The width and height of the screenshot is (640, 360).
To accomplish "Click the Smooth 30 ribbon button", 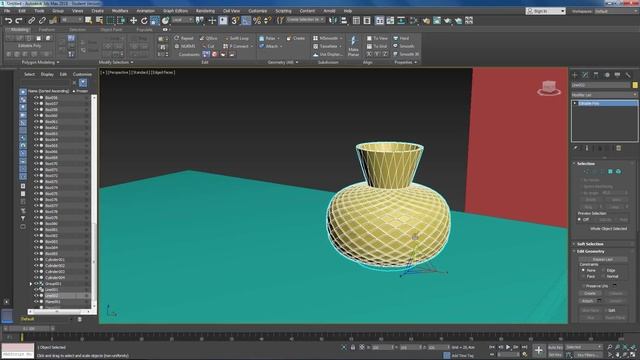I will 406,54.
